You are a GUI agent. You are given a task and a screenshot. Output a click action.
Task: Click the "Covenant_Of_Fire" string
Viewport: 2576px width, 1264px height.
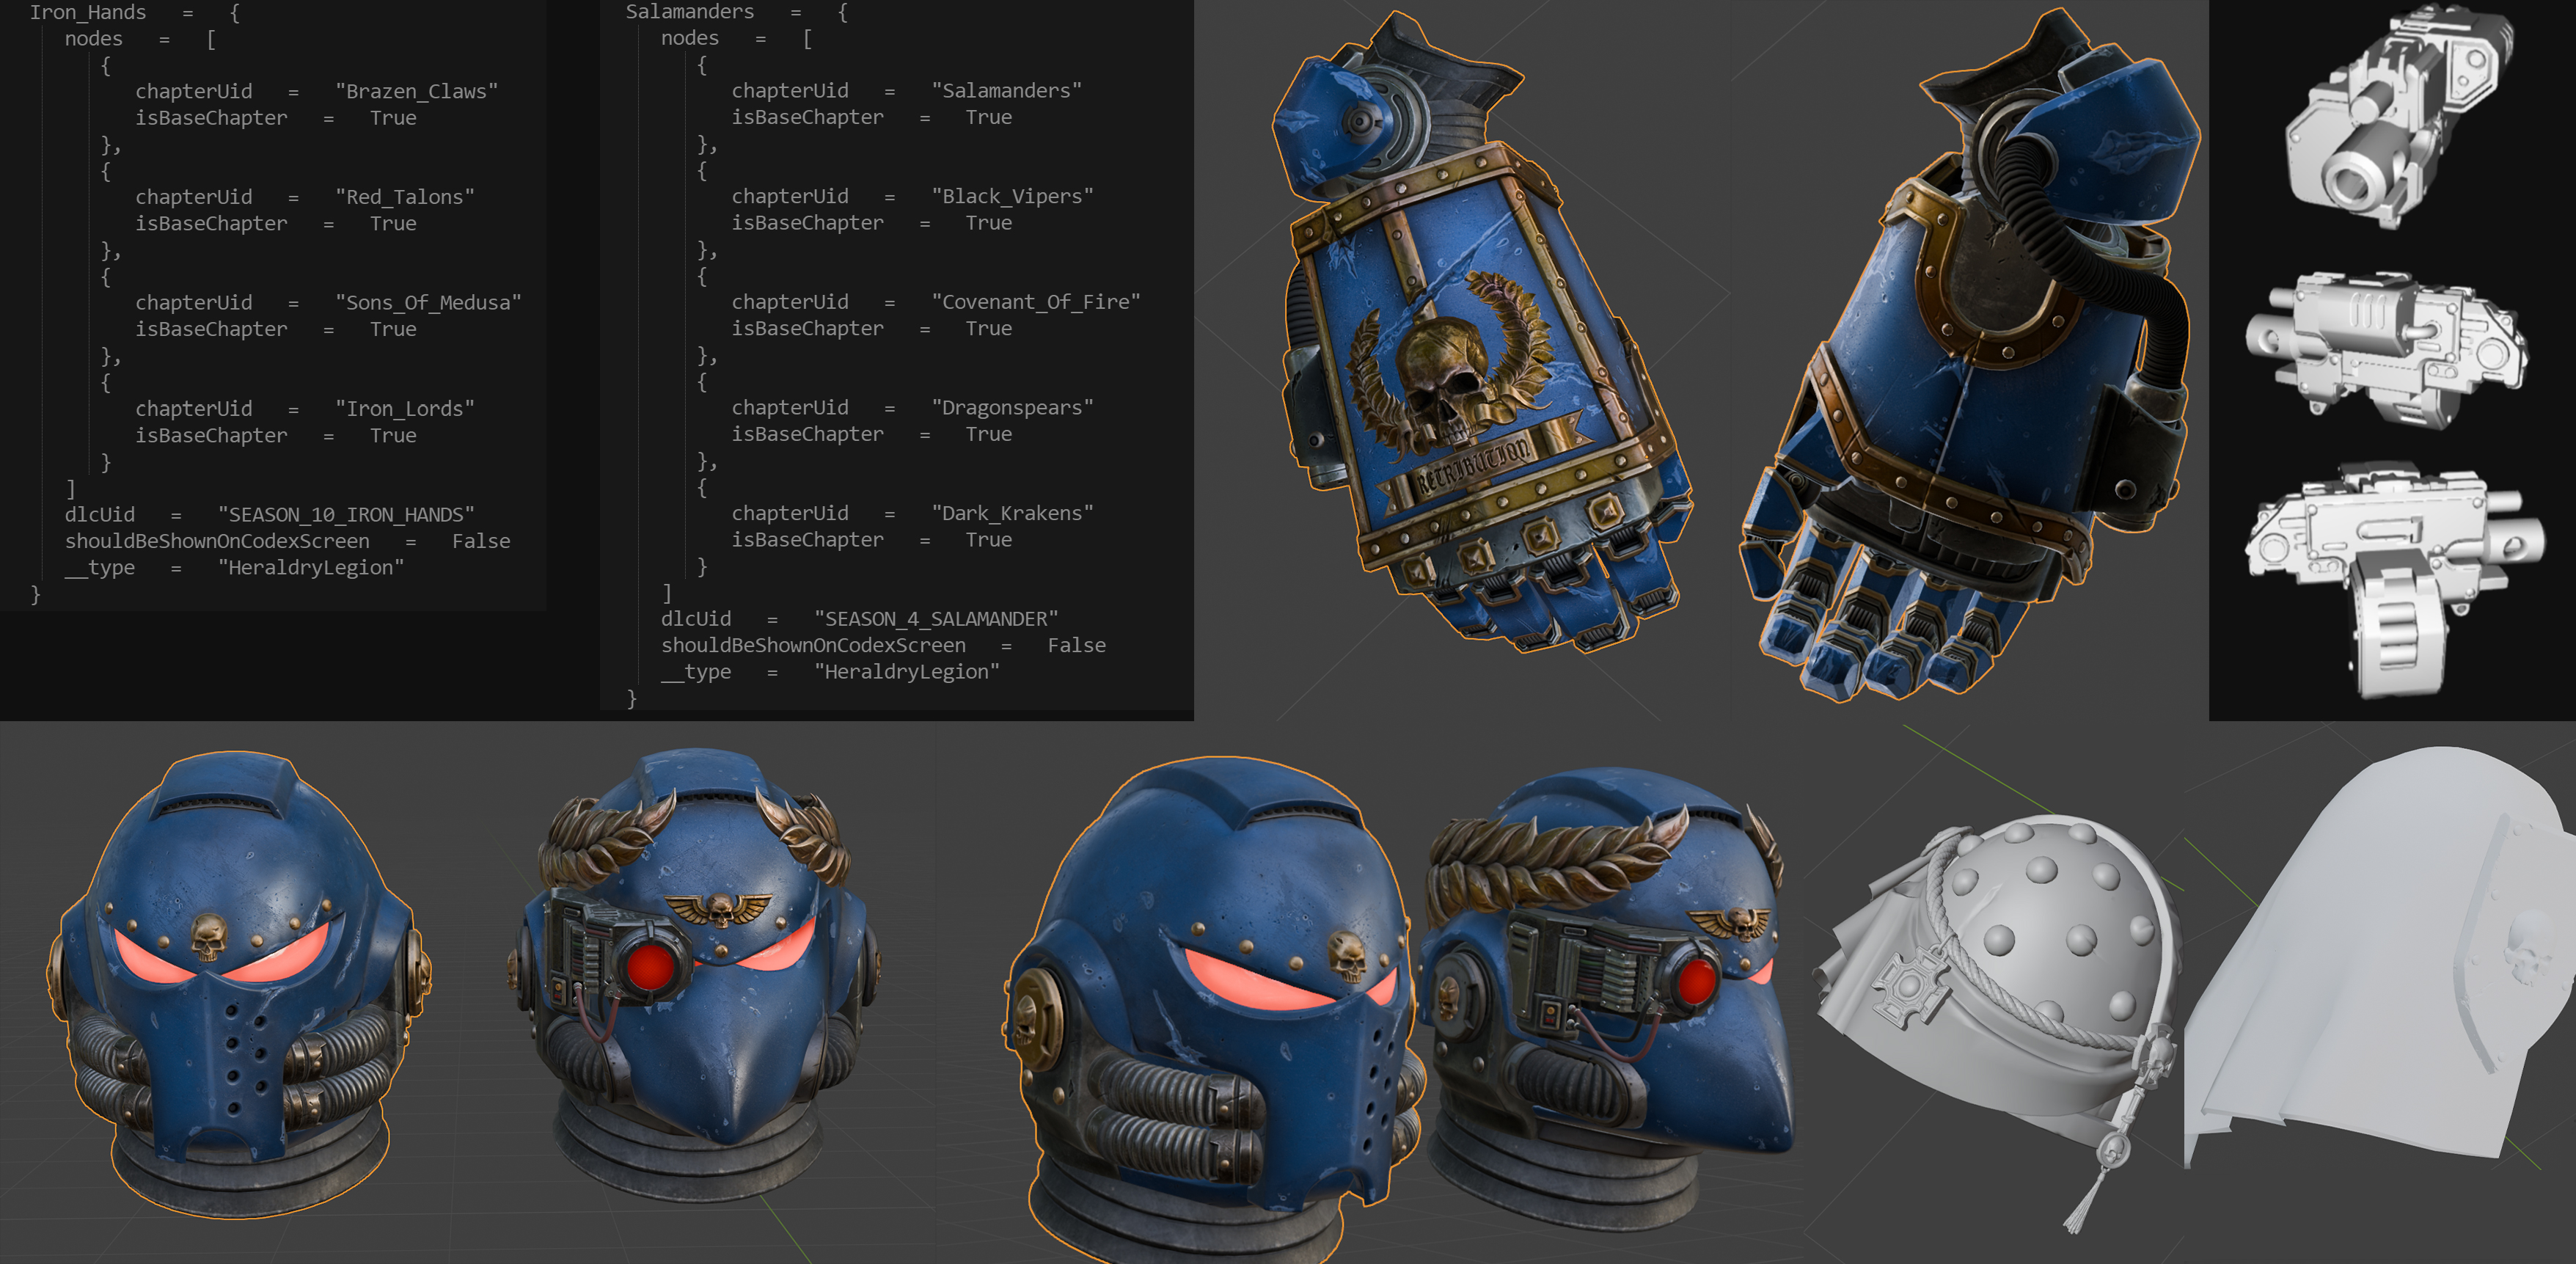[x=1036, y=301]
